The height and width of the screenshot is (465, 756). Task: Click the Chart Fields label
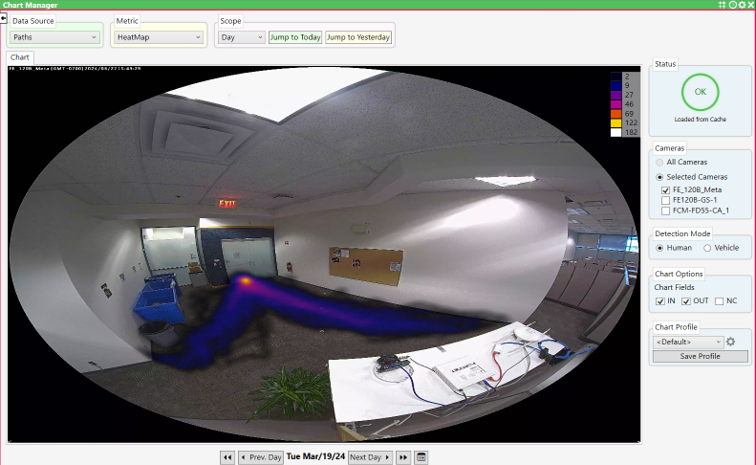pyautogui.click(x=674, y=287)
